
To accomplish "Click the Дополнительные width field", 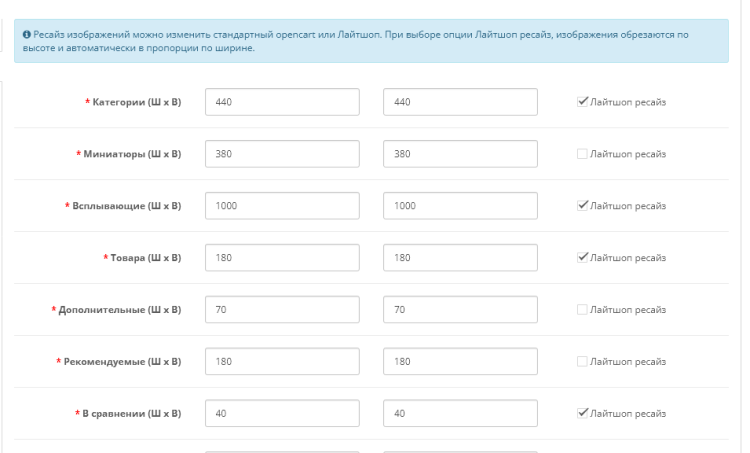I will click(x=282, y=309).
